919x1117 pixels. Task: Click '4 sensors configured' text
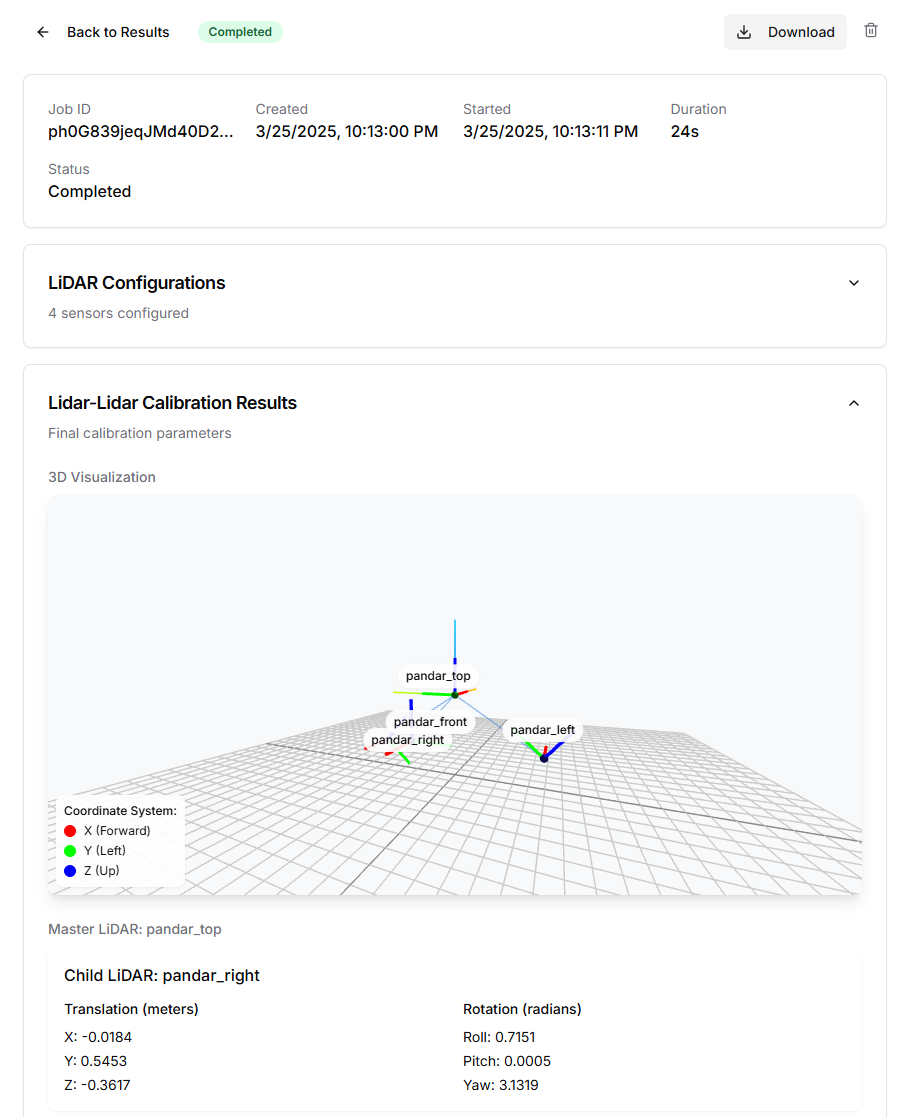[118, 313]
